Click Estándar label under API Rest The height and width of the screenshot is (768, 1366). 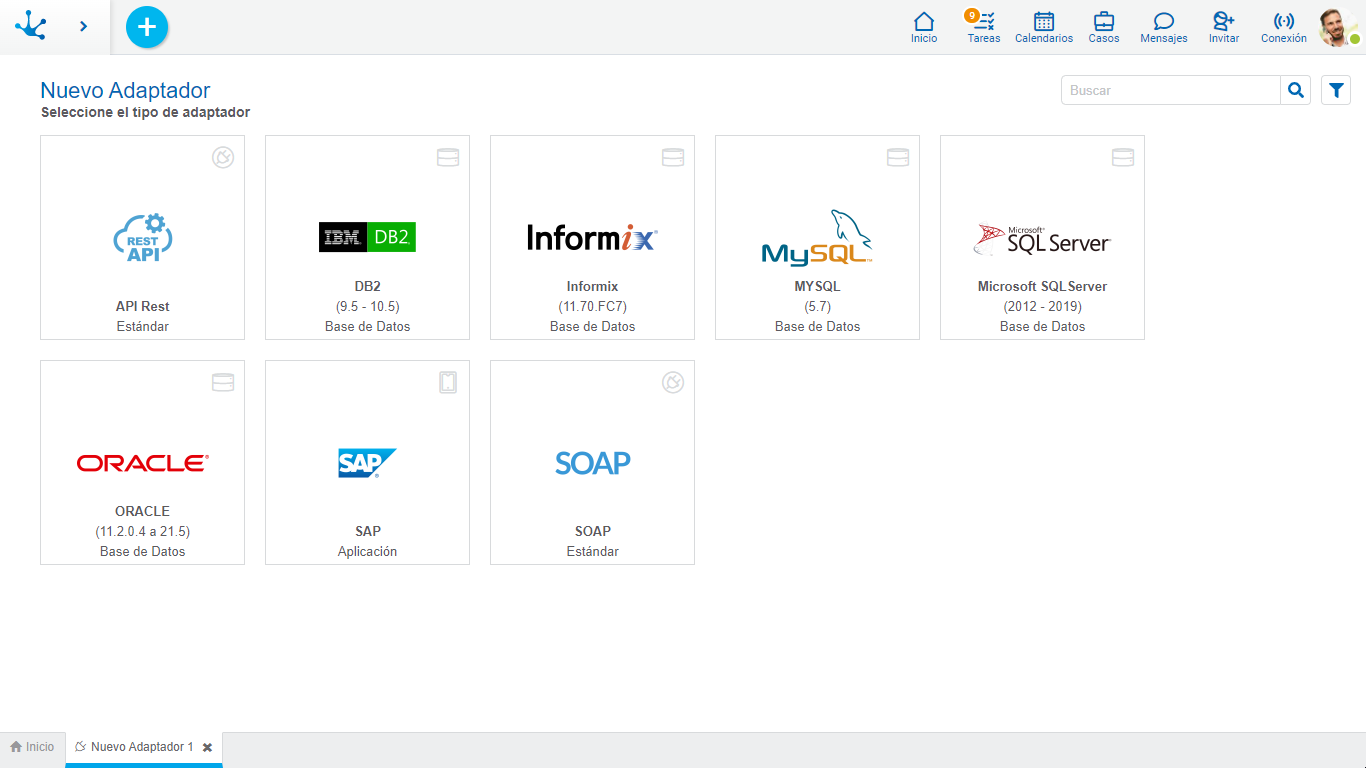tap(143, 326)
